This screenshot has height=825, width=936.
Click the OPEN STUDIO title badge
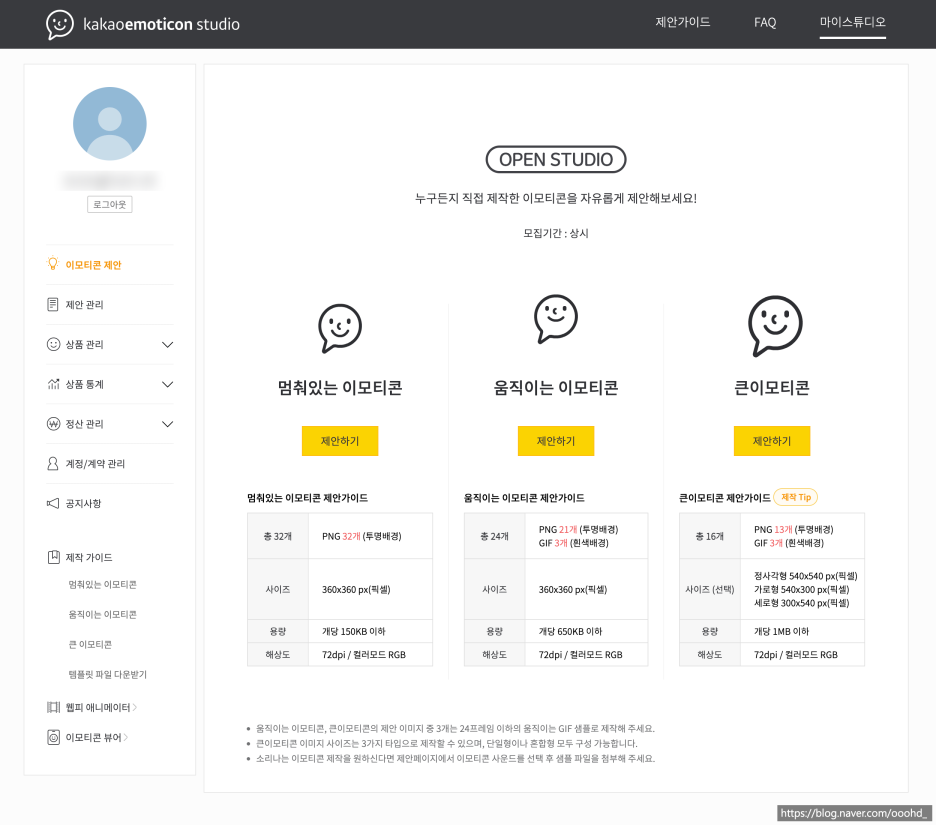556,159
